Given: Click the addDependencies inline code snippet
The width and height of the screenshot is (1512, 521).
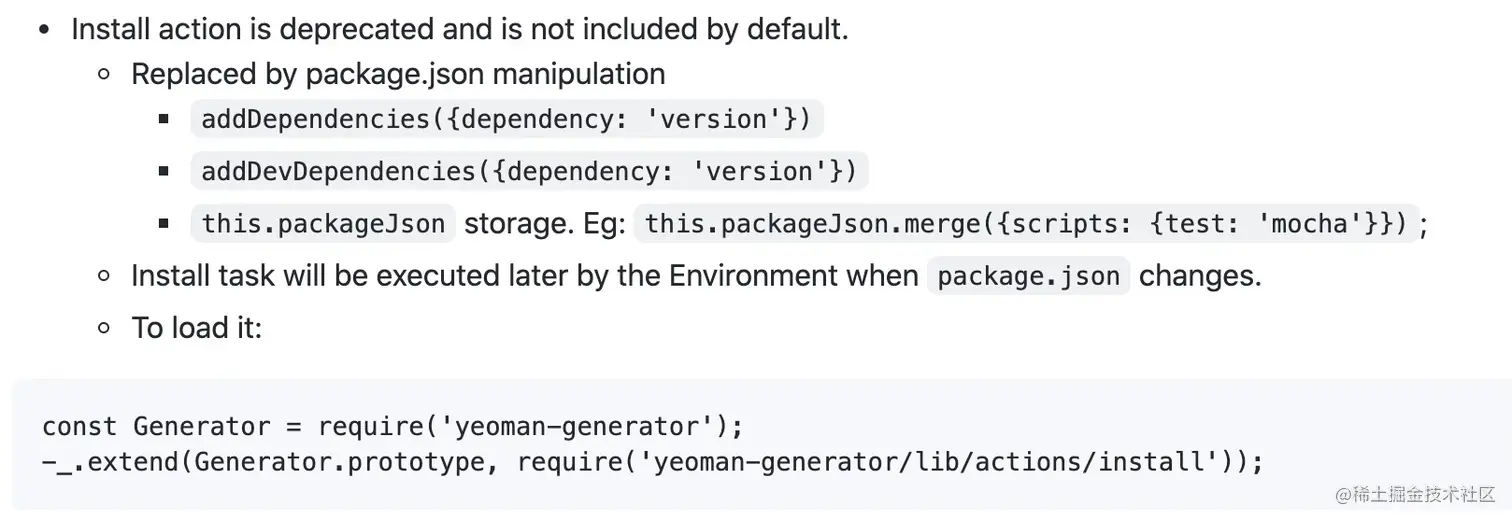Looking at the screenshot, I should [506, 119].
